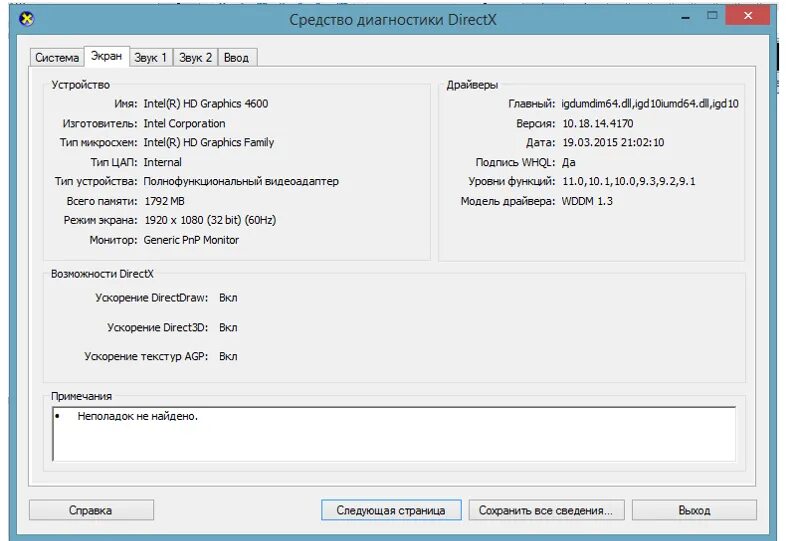
Task: Click inside the Примечания notes box
Action: [x=394, y=434]
